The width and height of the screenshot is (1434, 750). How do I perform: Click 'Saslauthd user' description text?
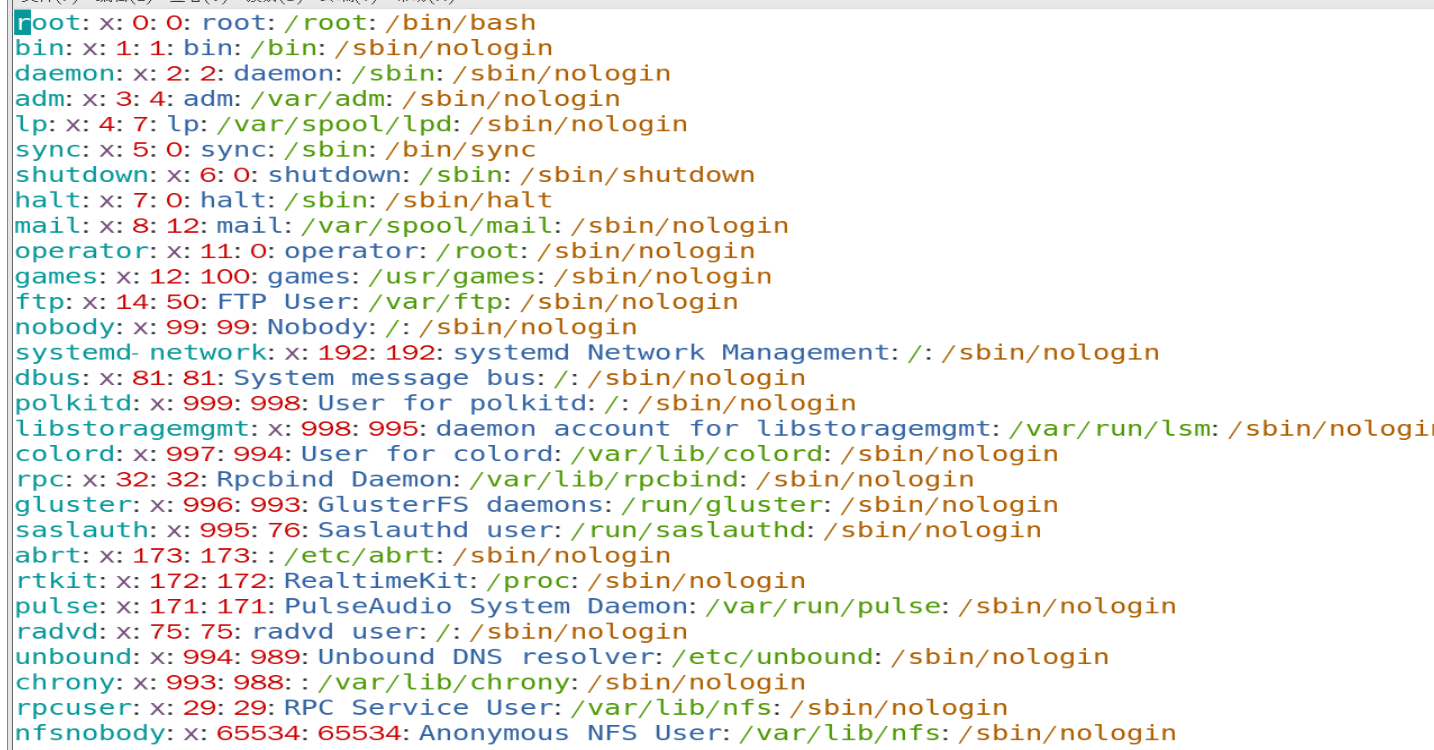[x=435, y=530]
